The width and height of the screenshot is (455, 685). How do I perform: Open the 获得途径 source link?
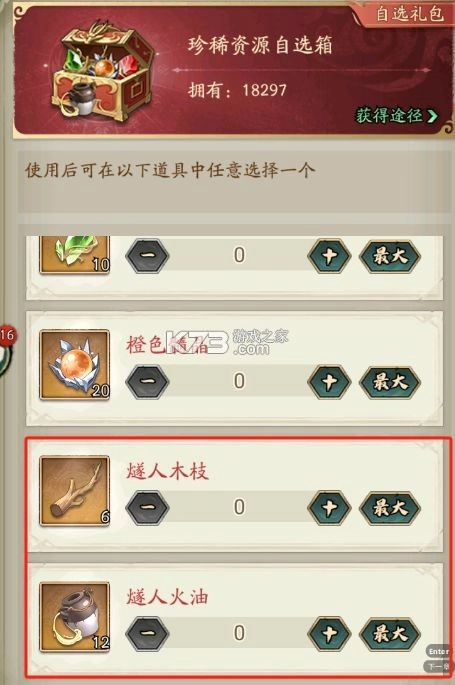(x=396, y=115)
